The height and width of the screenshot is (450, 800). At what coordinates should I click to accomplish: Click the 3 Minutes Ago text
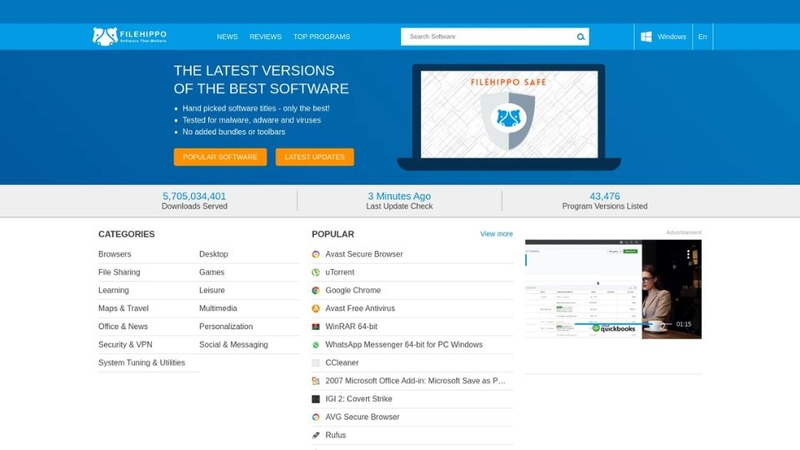pos(399,196)
